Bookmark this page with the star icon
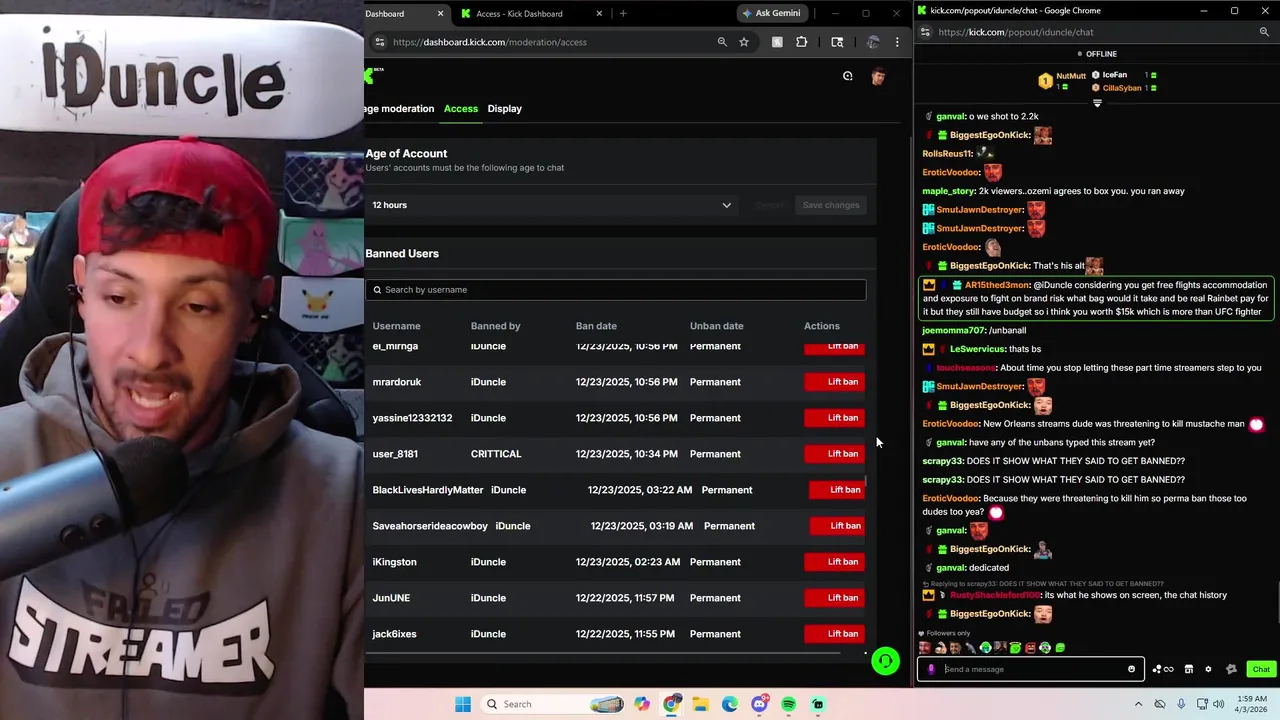The height and width of the screenshot is (720, 1280). click(744, 42)
